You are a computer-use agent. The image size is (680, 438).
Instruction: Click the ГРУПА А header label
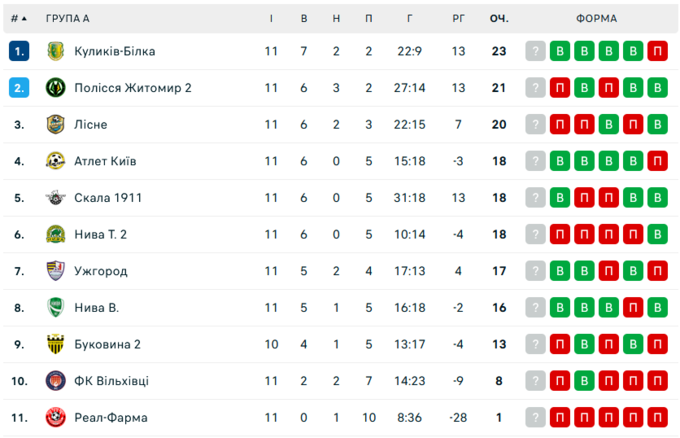point(67,18)
